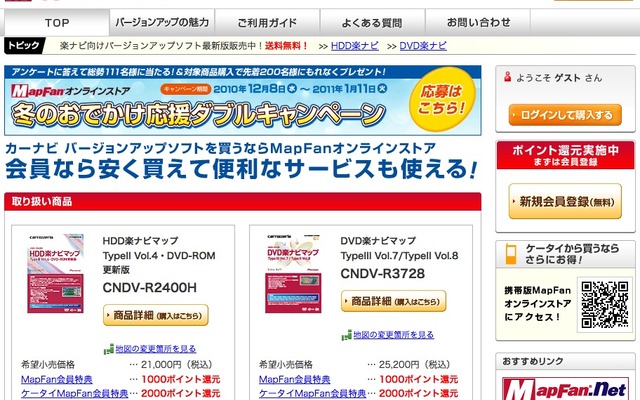The height and width of the screenshot is (400, 640).
Task: Click CNDV-R2400H model number text
Action: 149,288
